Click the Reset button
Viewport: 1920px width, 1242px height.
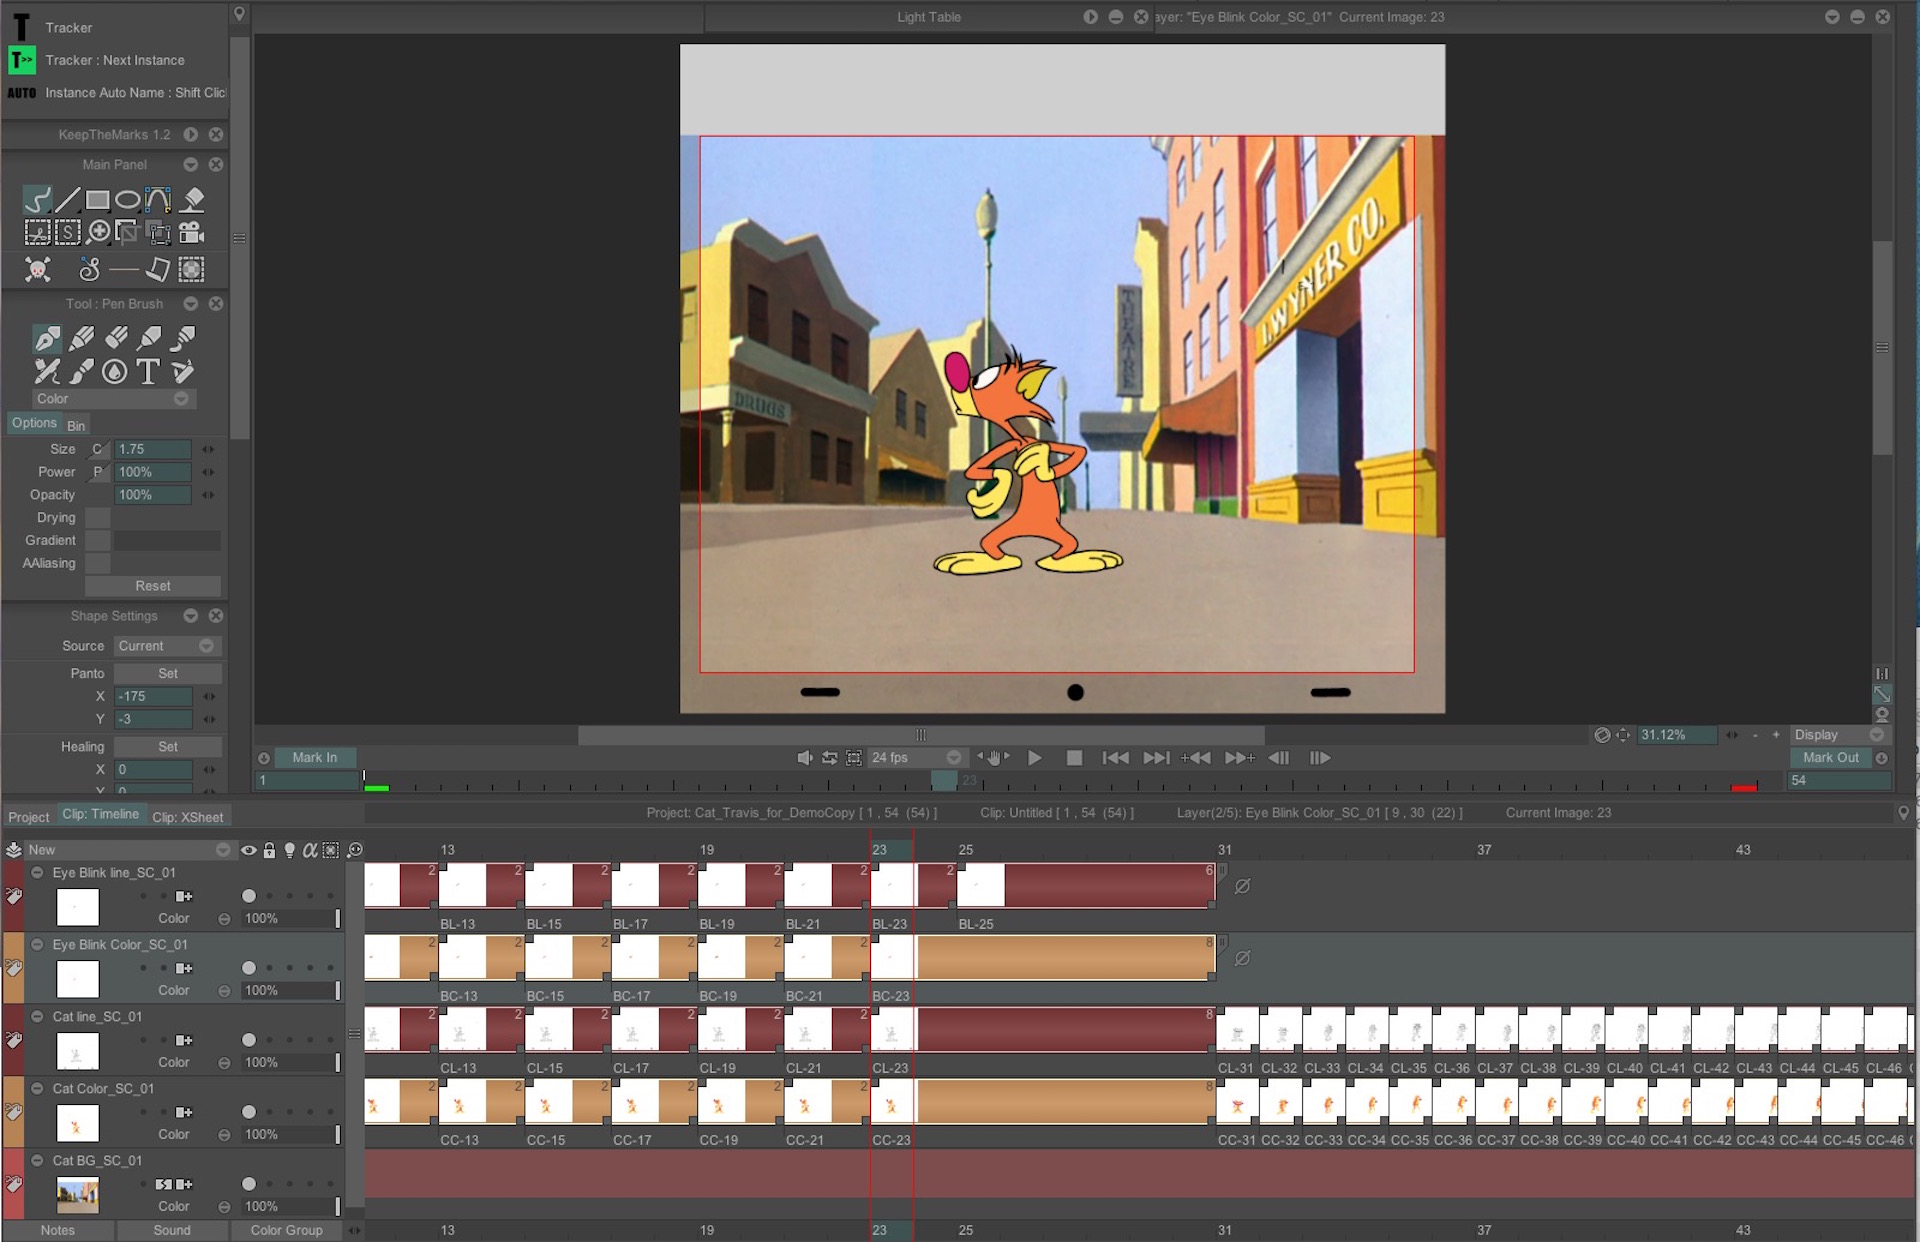[x=153, y=586]
